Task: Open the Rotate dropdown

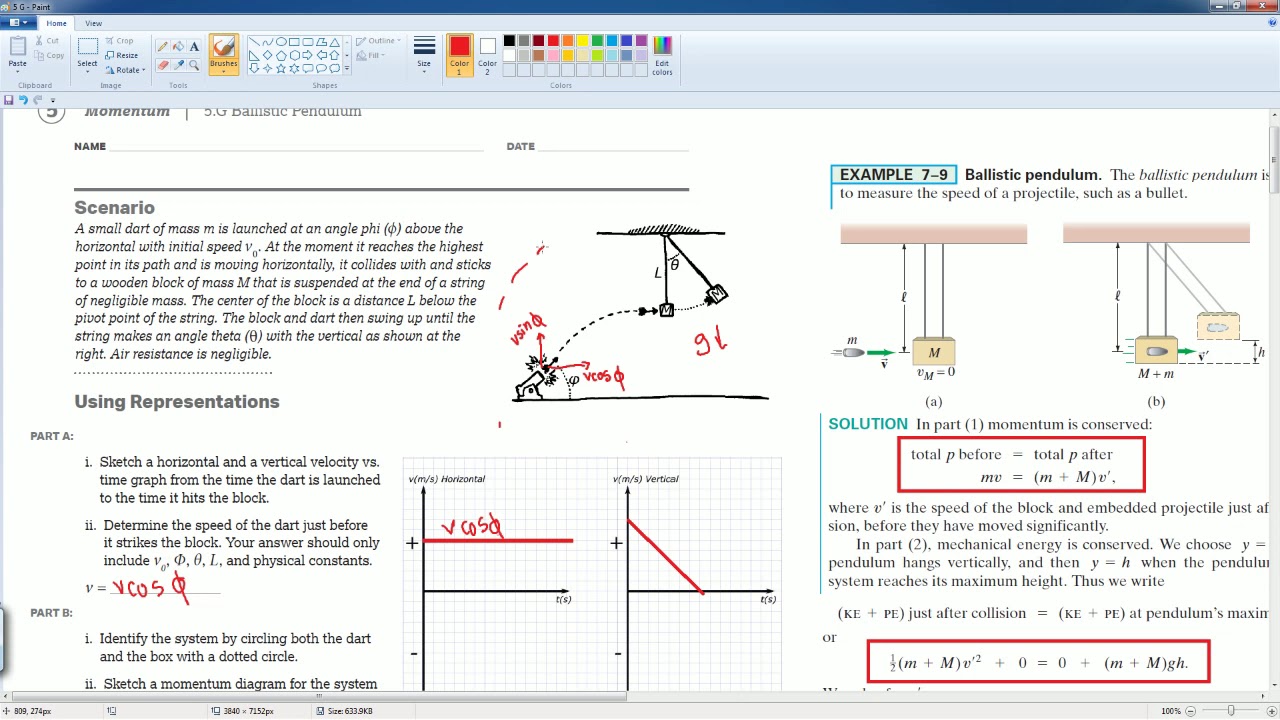Action: [x=128, y=70]
